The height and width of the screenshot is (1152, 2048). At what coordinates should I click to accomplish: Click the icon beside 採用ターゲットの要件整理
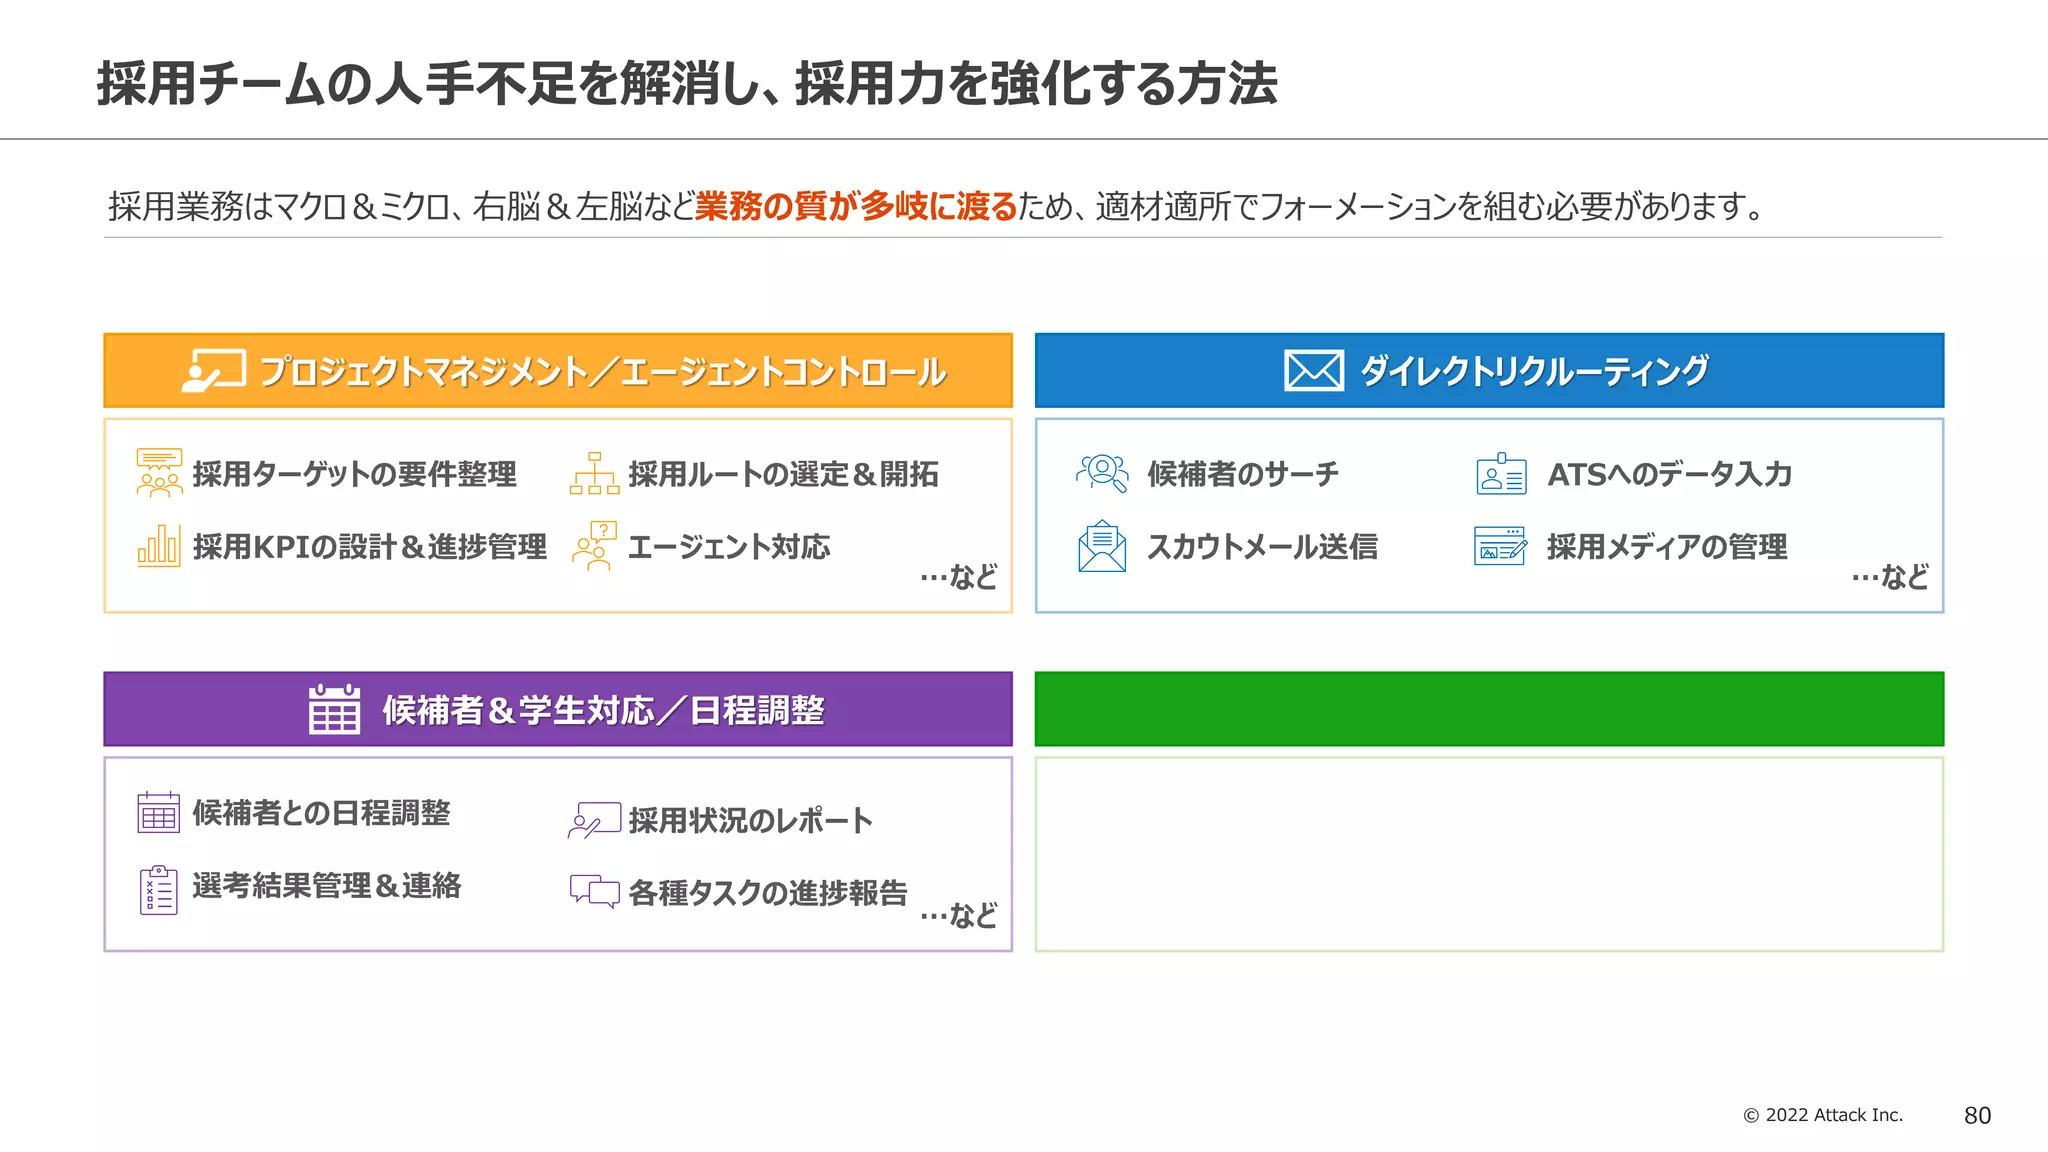159,473
